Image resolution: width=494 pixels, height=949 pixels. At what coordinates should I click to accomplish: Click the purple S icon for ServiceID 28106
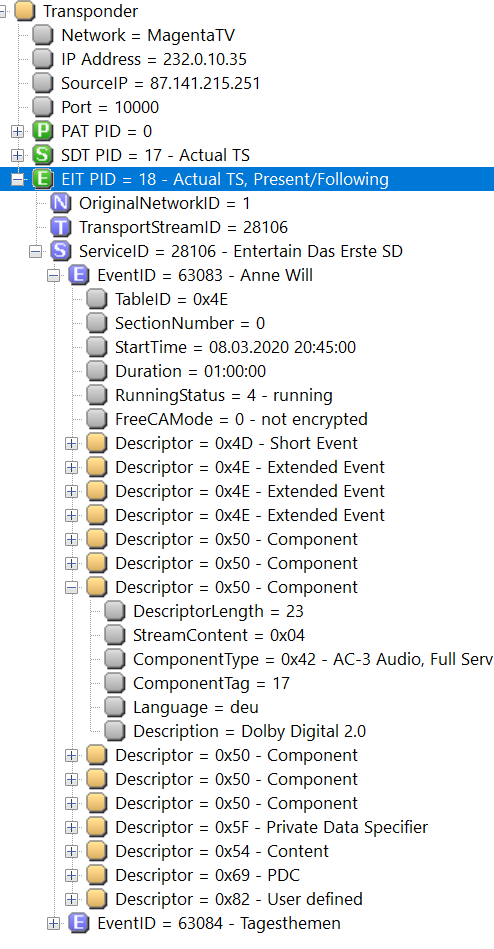coord(61,251)
